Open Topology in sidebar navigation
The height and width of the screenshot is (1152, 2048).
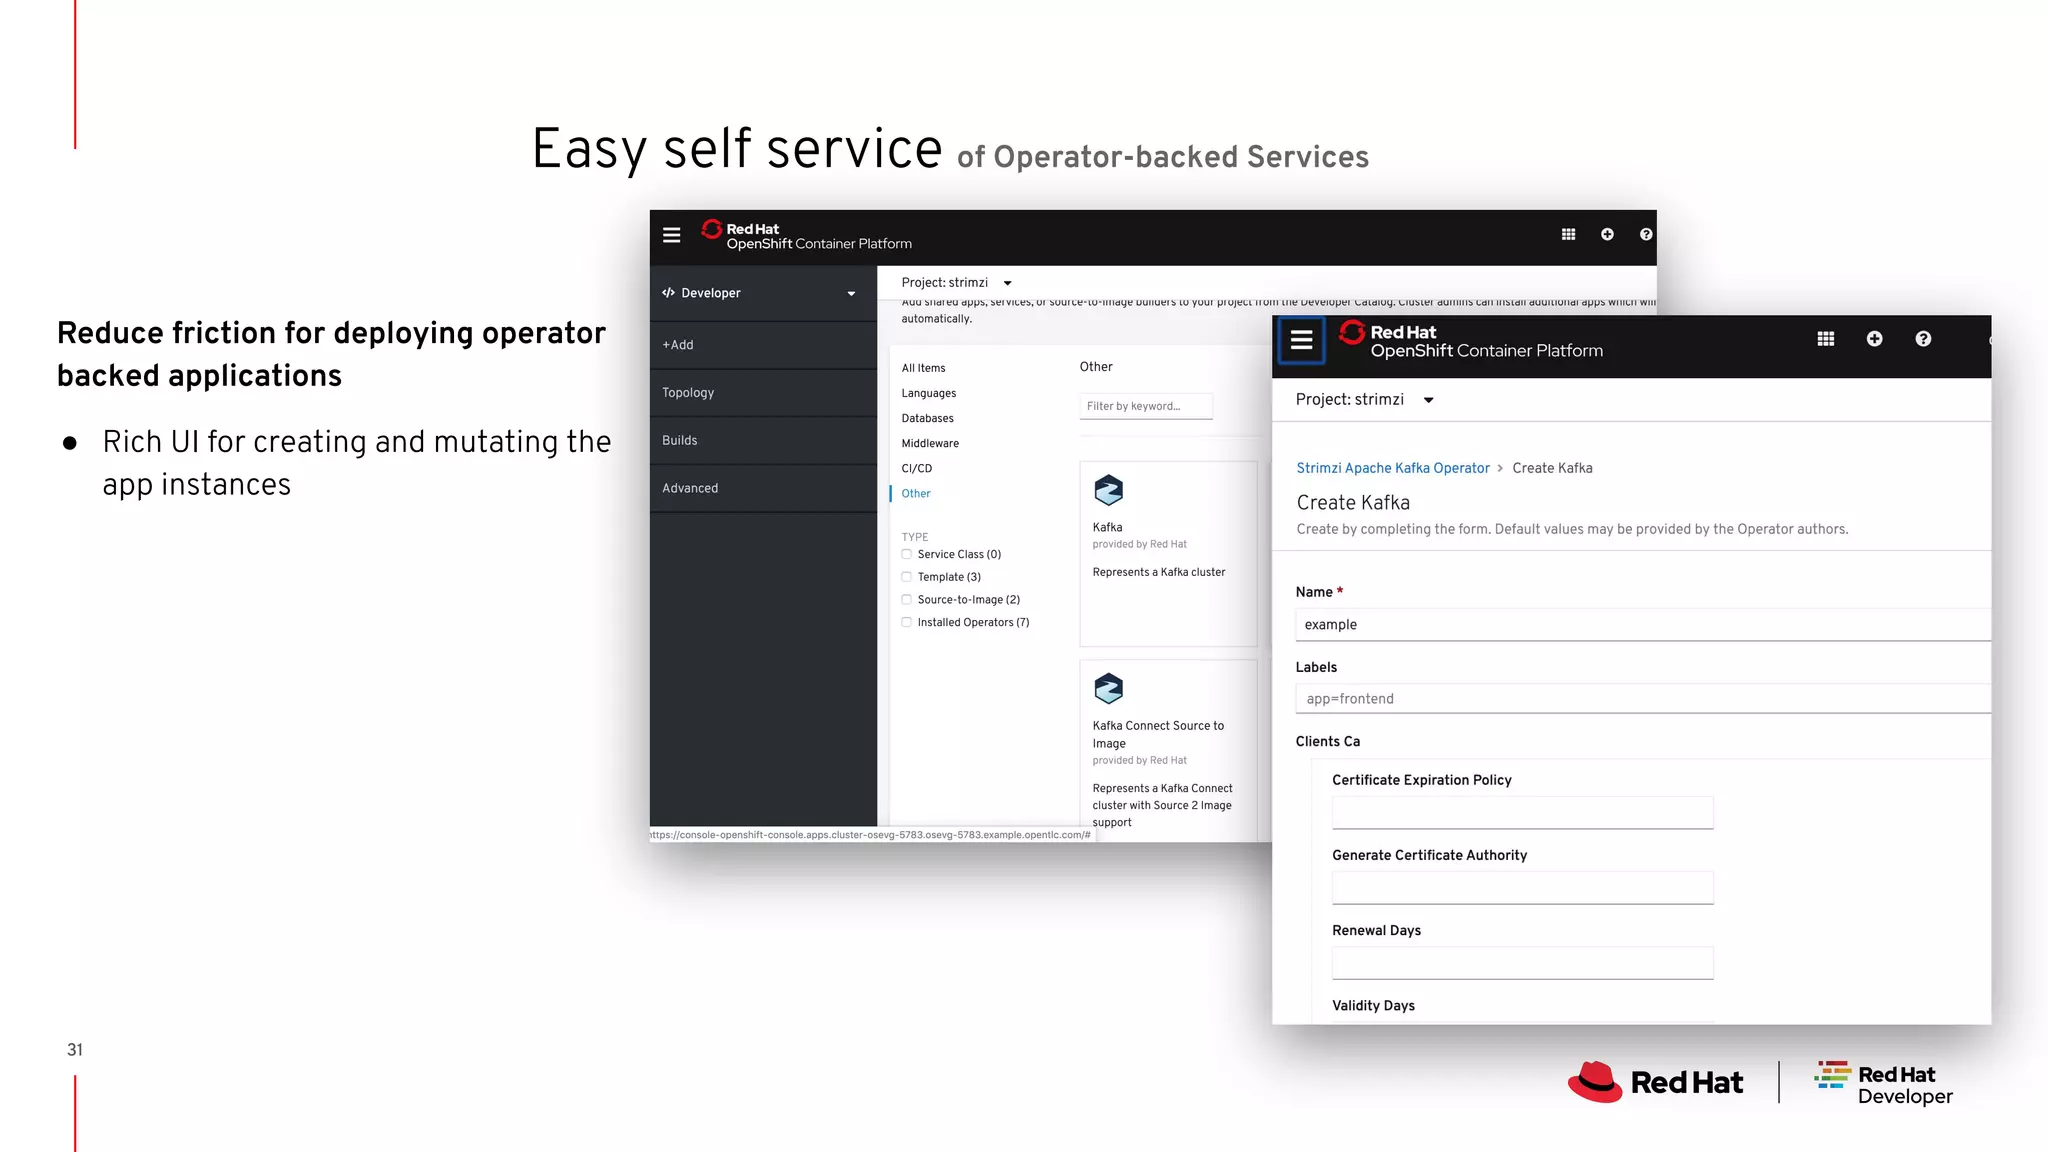point(763,393)
